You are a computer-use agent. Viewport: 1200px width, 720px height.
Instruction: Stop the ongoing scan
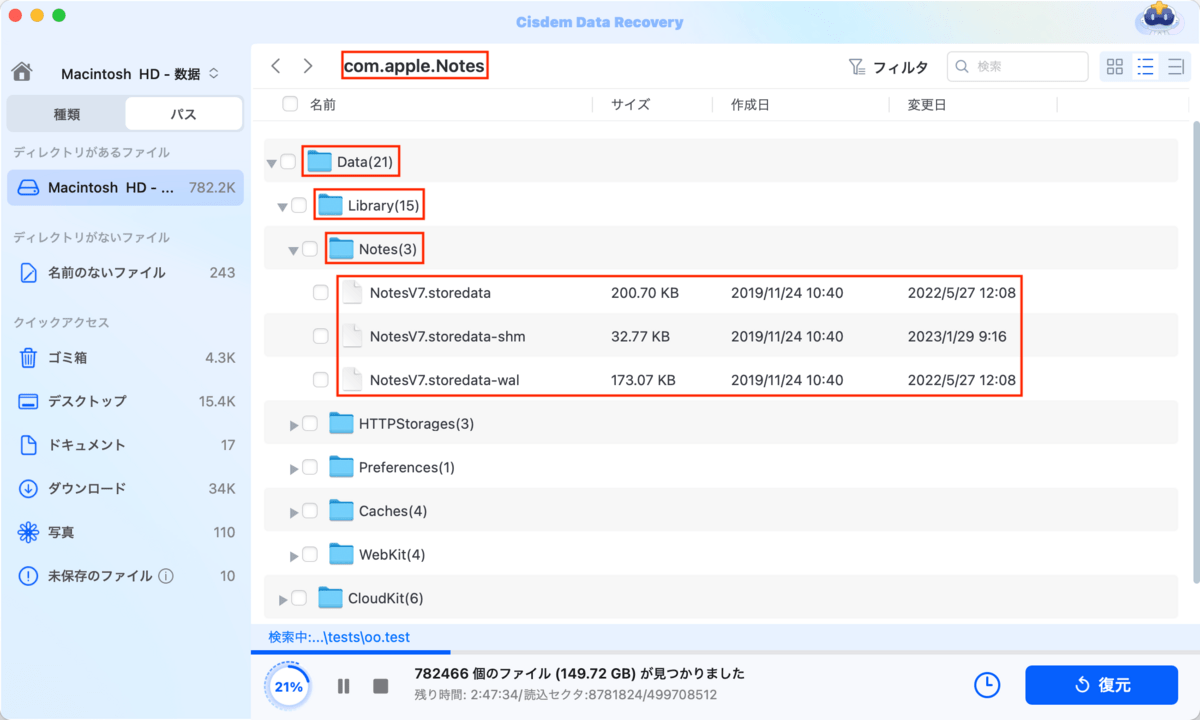coord(380,686)
